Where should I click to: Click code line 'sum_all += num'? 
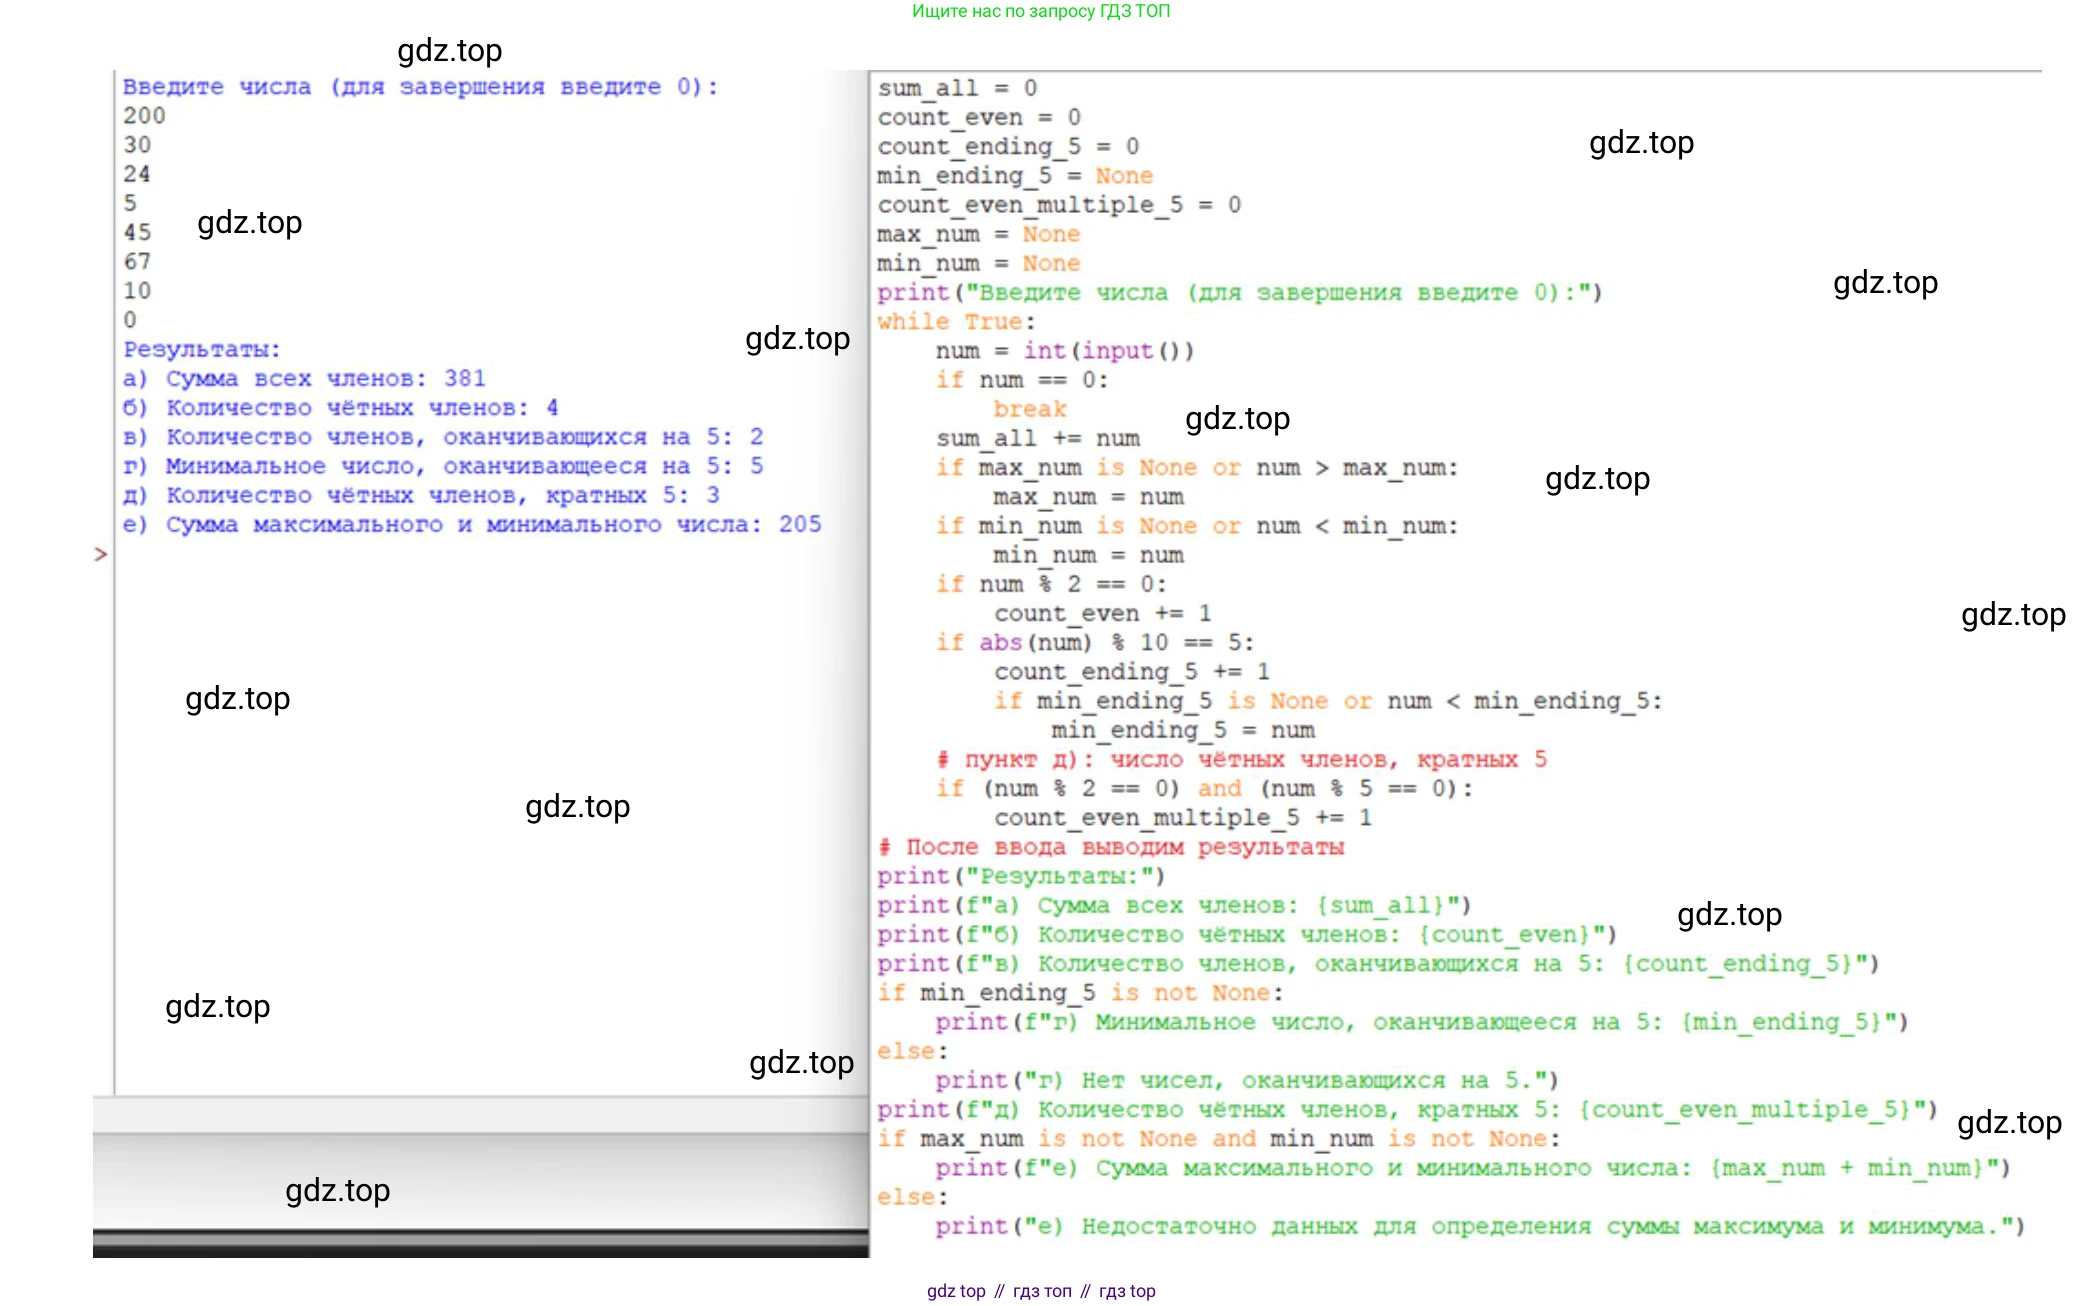point(1038,438)
